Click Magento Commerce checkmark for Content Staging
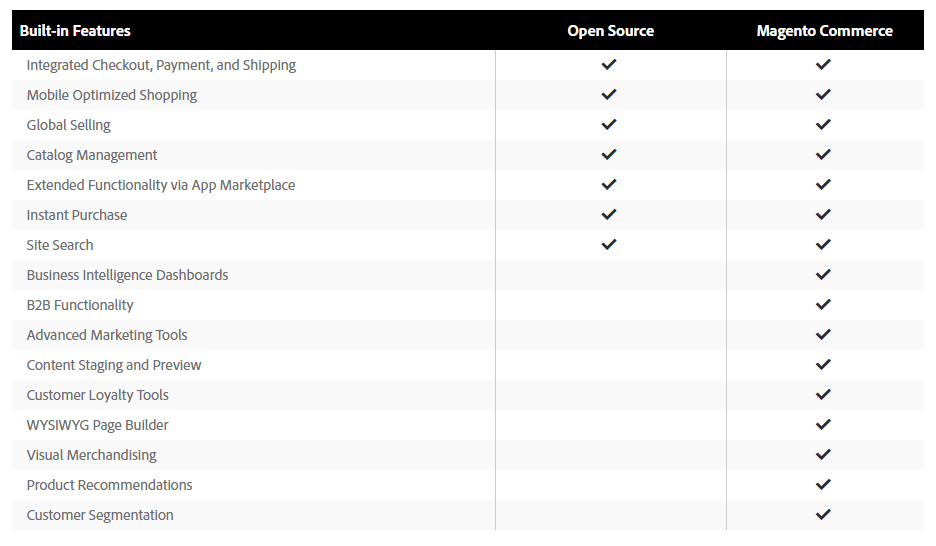 (823, 364)
